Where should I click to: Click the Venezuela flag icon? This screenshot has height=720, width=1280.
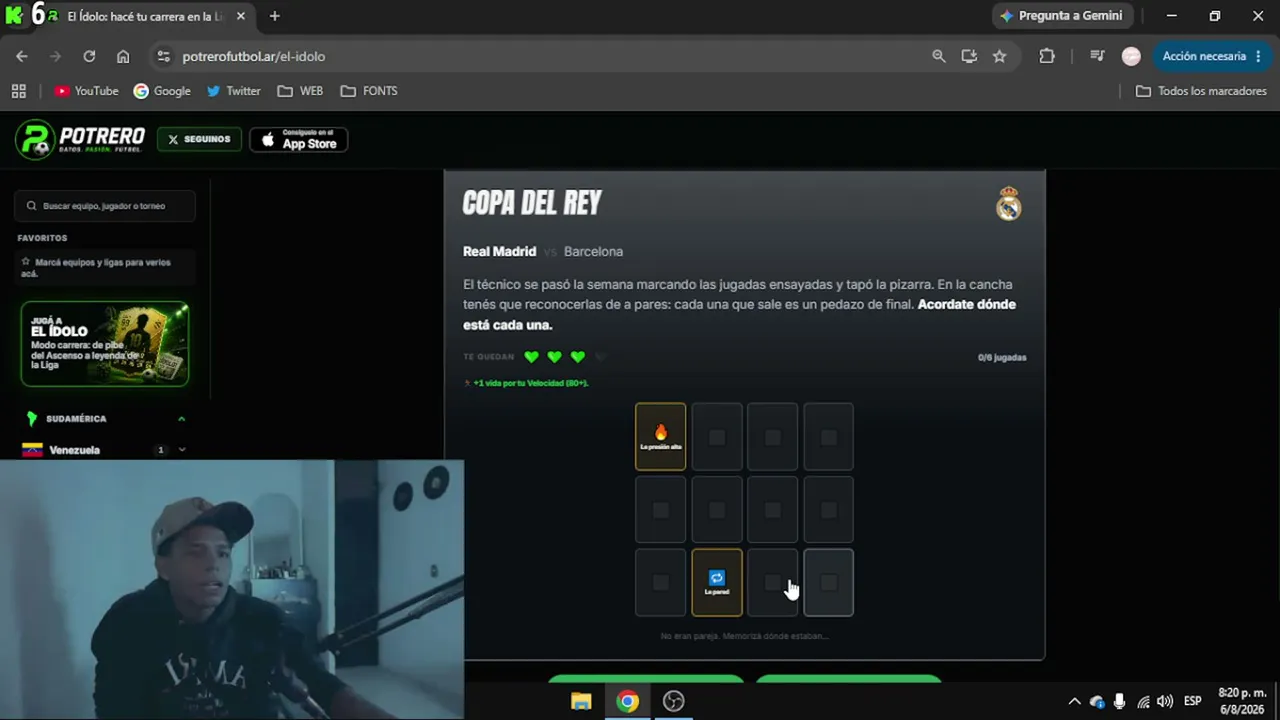click(x=32, y=450)
